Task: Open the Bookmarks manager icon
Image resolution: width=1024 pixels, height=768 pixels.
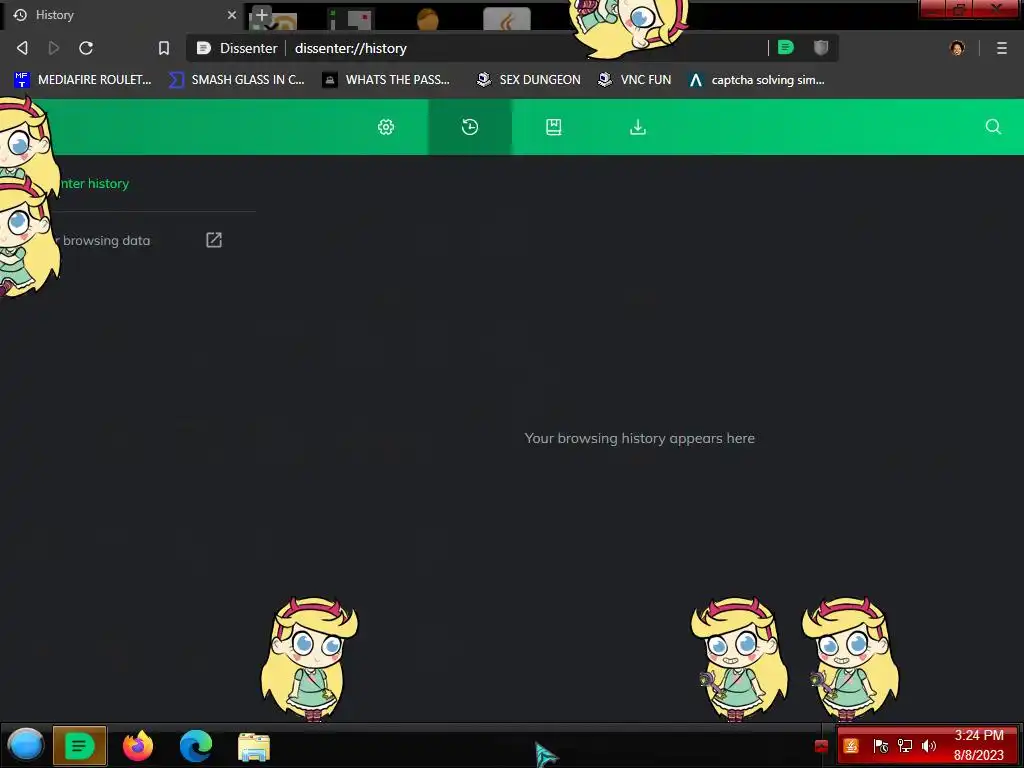Action: point(554,127)
